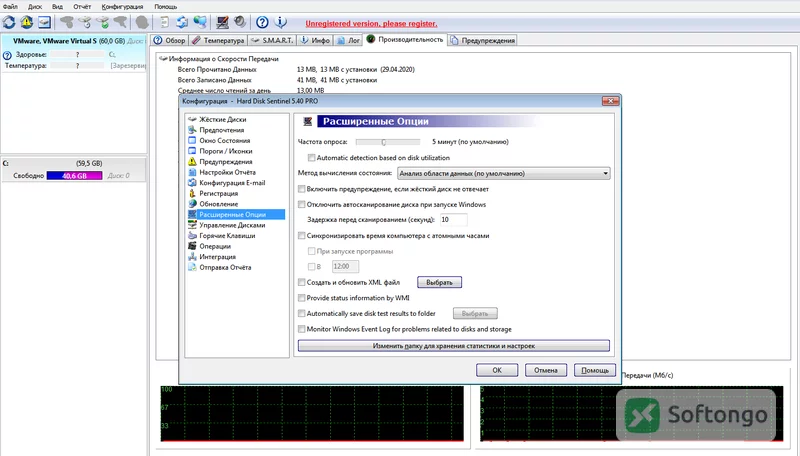
Task: Select Отправка Отчёта in configuration list
Action: [225, 267]
